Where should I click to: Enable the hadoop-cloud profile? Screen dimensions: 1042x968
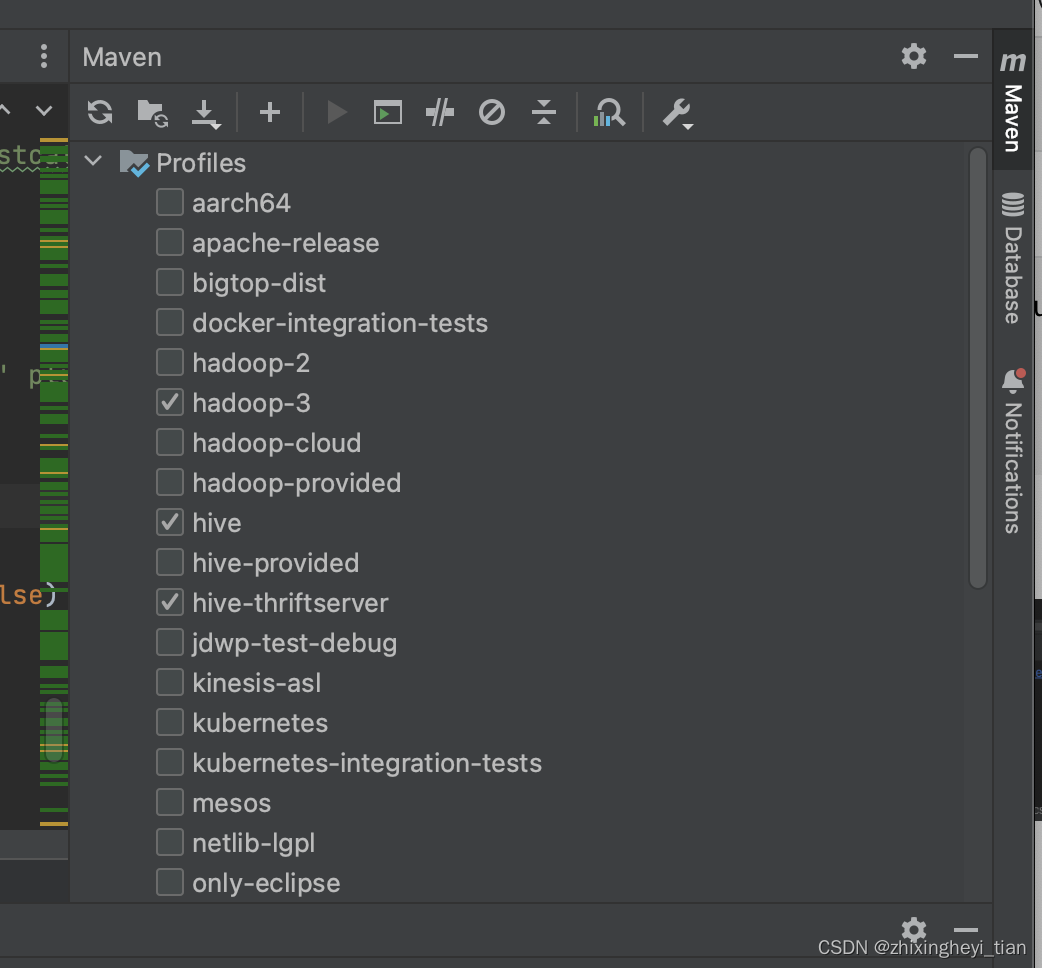tap(170, 442)
